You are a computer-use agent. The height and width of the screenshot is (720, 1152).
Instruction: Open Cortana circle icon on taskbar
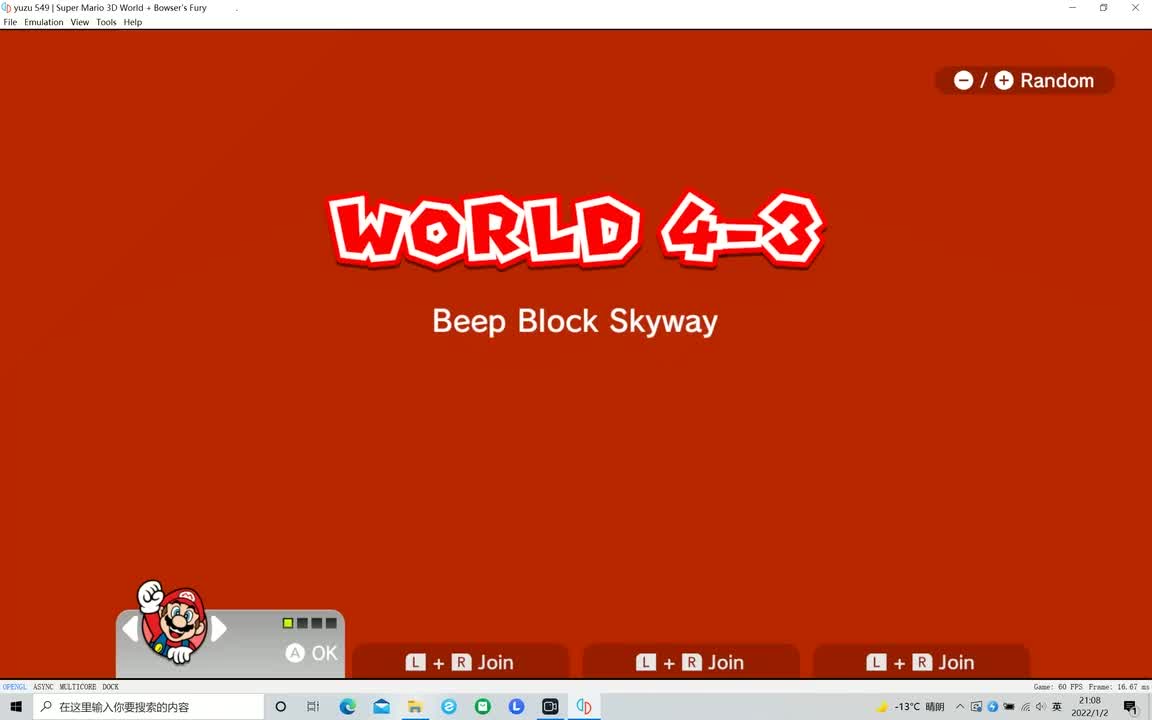281,707
